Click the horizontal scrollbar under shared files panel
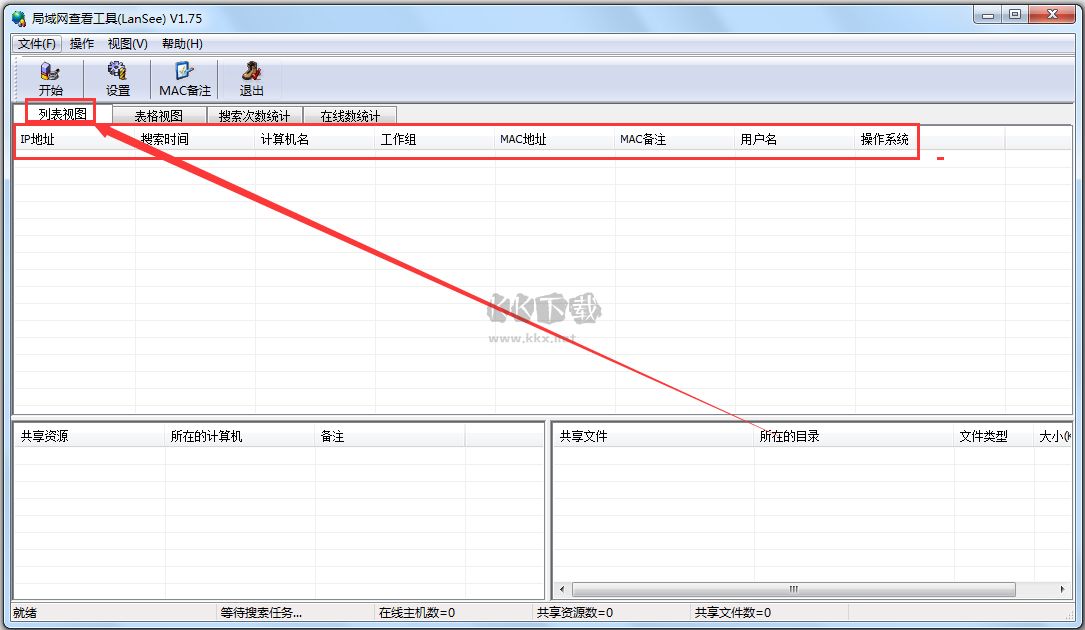Viewport: 1085px width, 630px height. click(793, 589)
